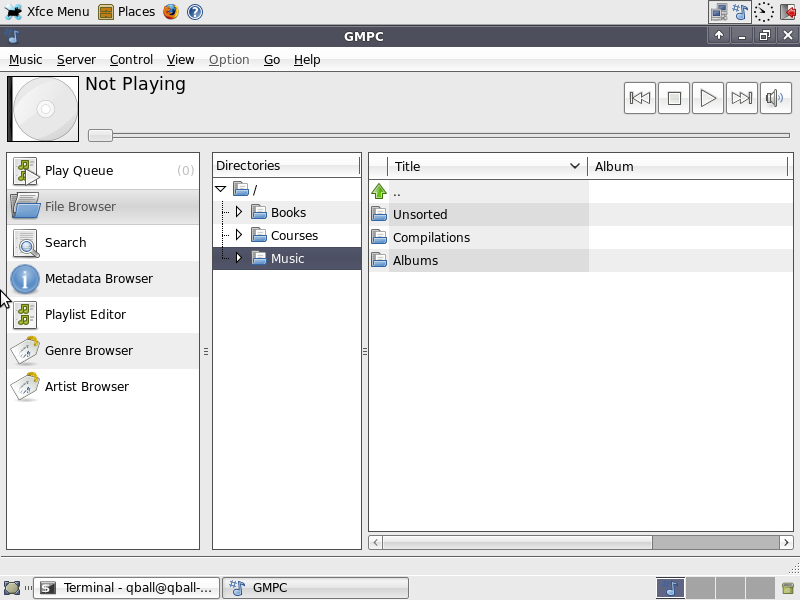Select the Books folder in Directories
Image resolution: width=800 pixels, height=600 pixels.
pos(288,212)
